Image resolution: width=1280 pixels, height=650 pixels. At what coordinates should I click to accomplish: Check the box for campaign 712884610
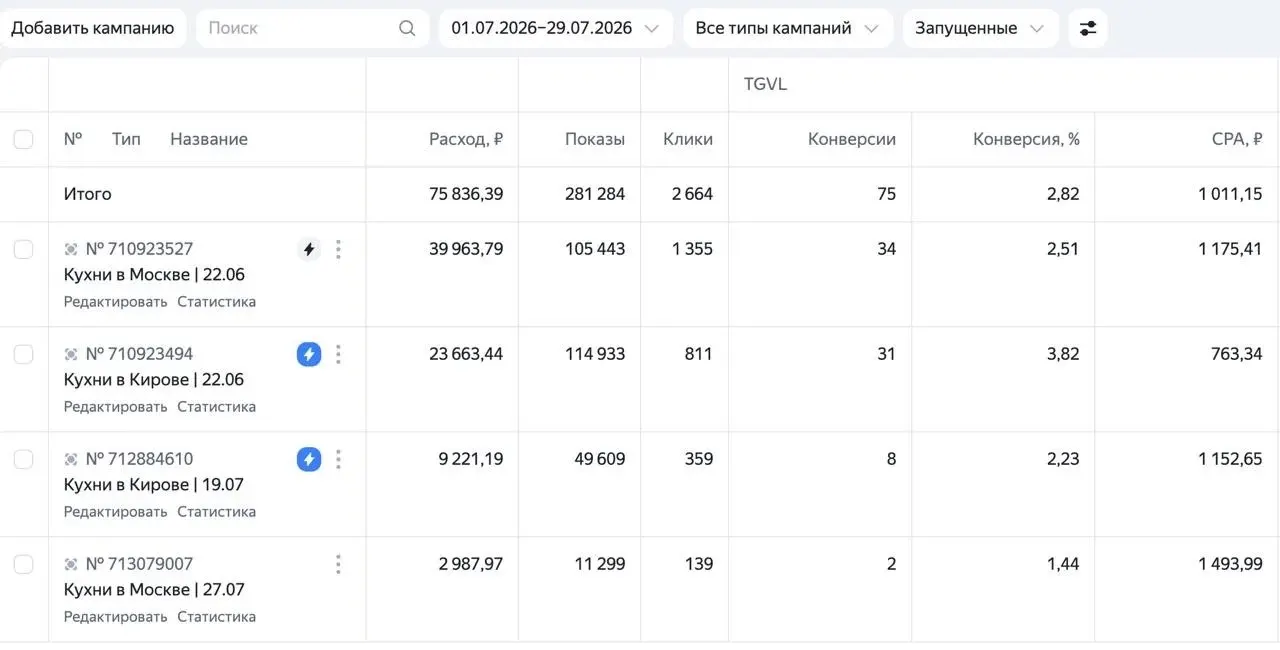click(x=23, y=459)
